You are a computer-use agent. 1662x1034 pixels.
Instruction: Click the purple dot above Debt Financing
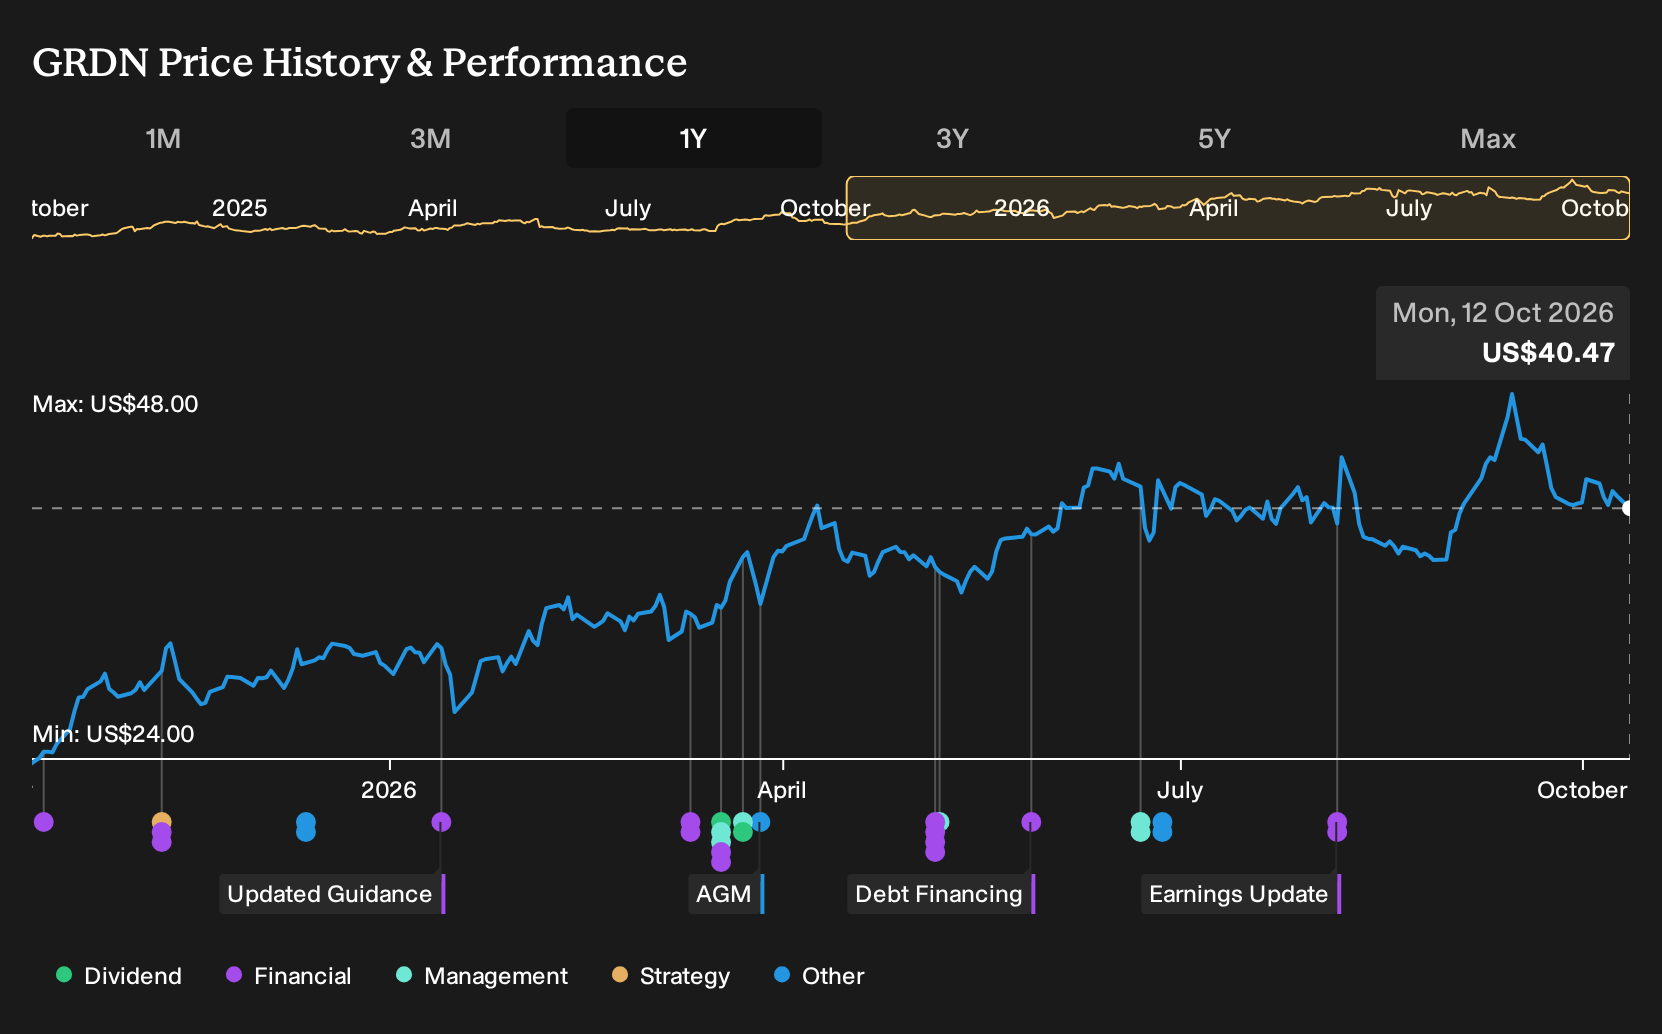1031,822
